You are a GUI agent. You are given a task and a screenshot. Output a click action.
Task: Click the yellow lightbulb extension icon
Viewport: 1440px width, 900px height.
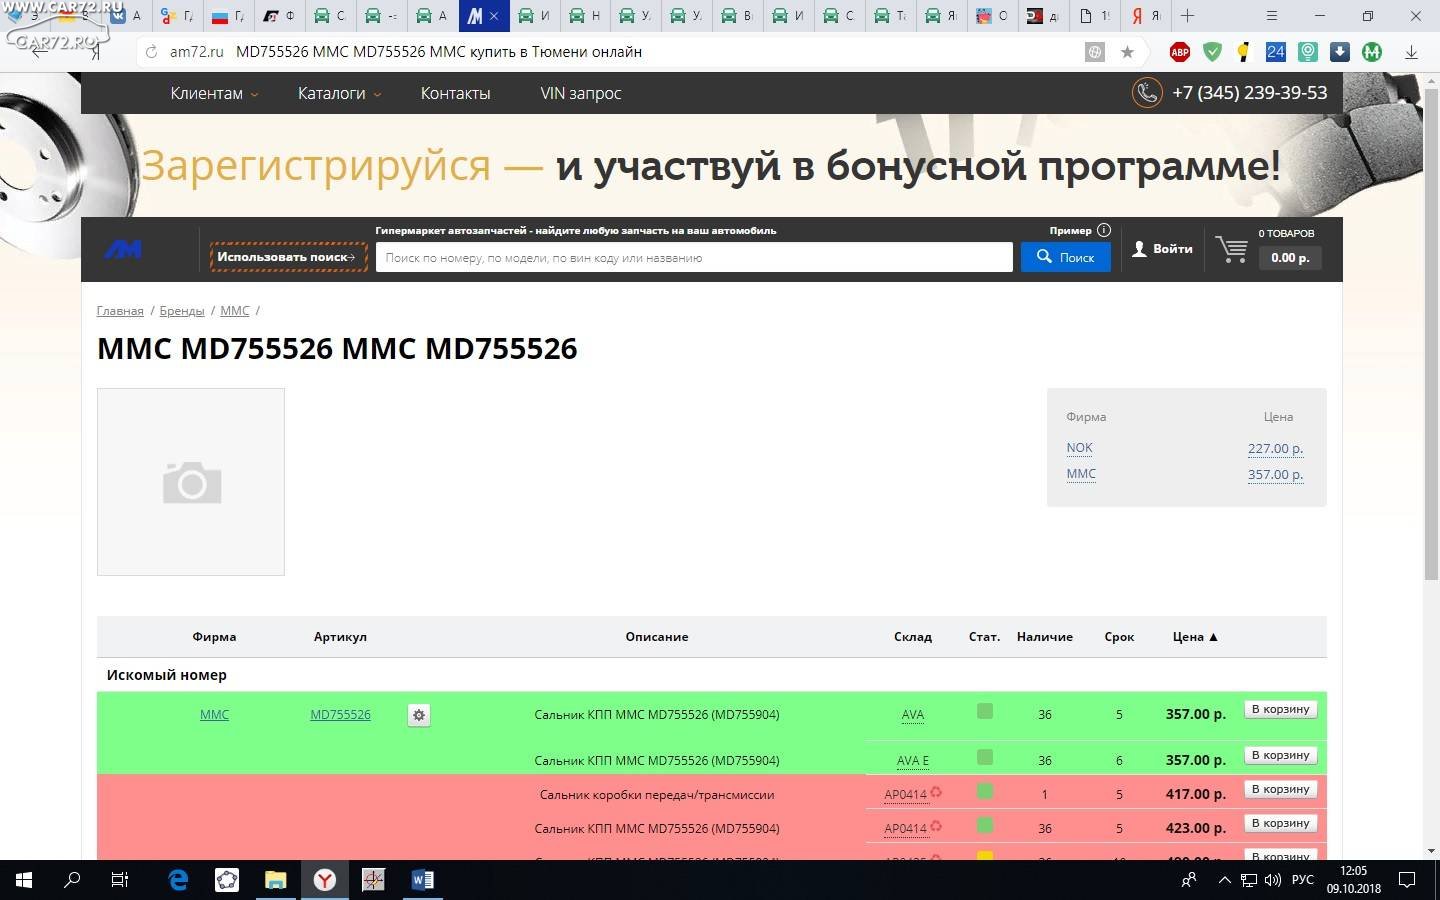[1243, 52]
